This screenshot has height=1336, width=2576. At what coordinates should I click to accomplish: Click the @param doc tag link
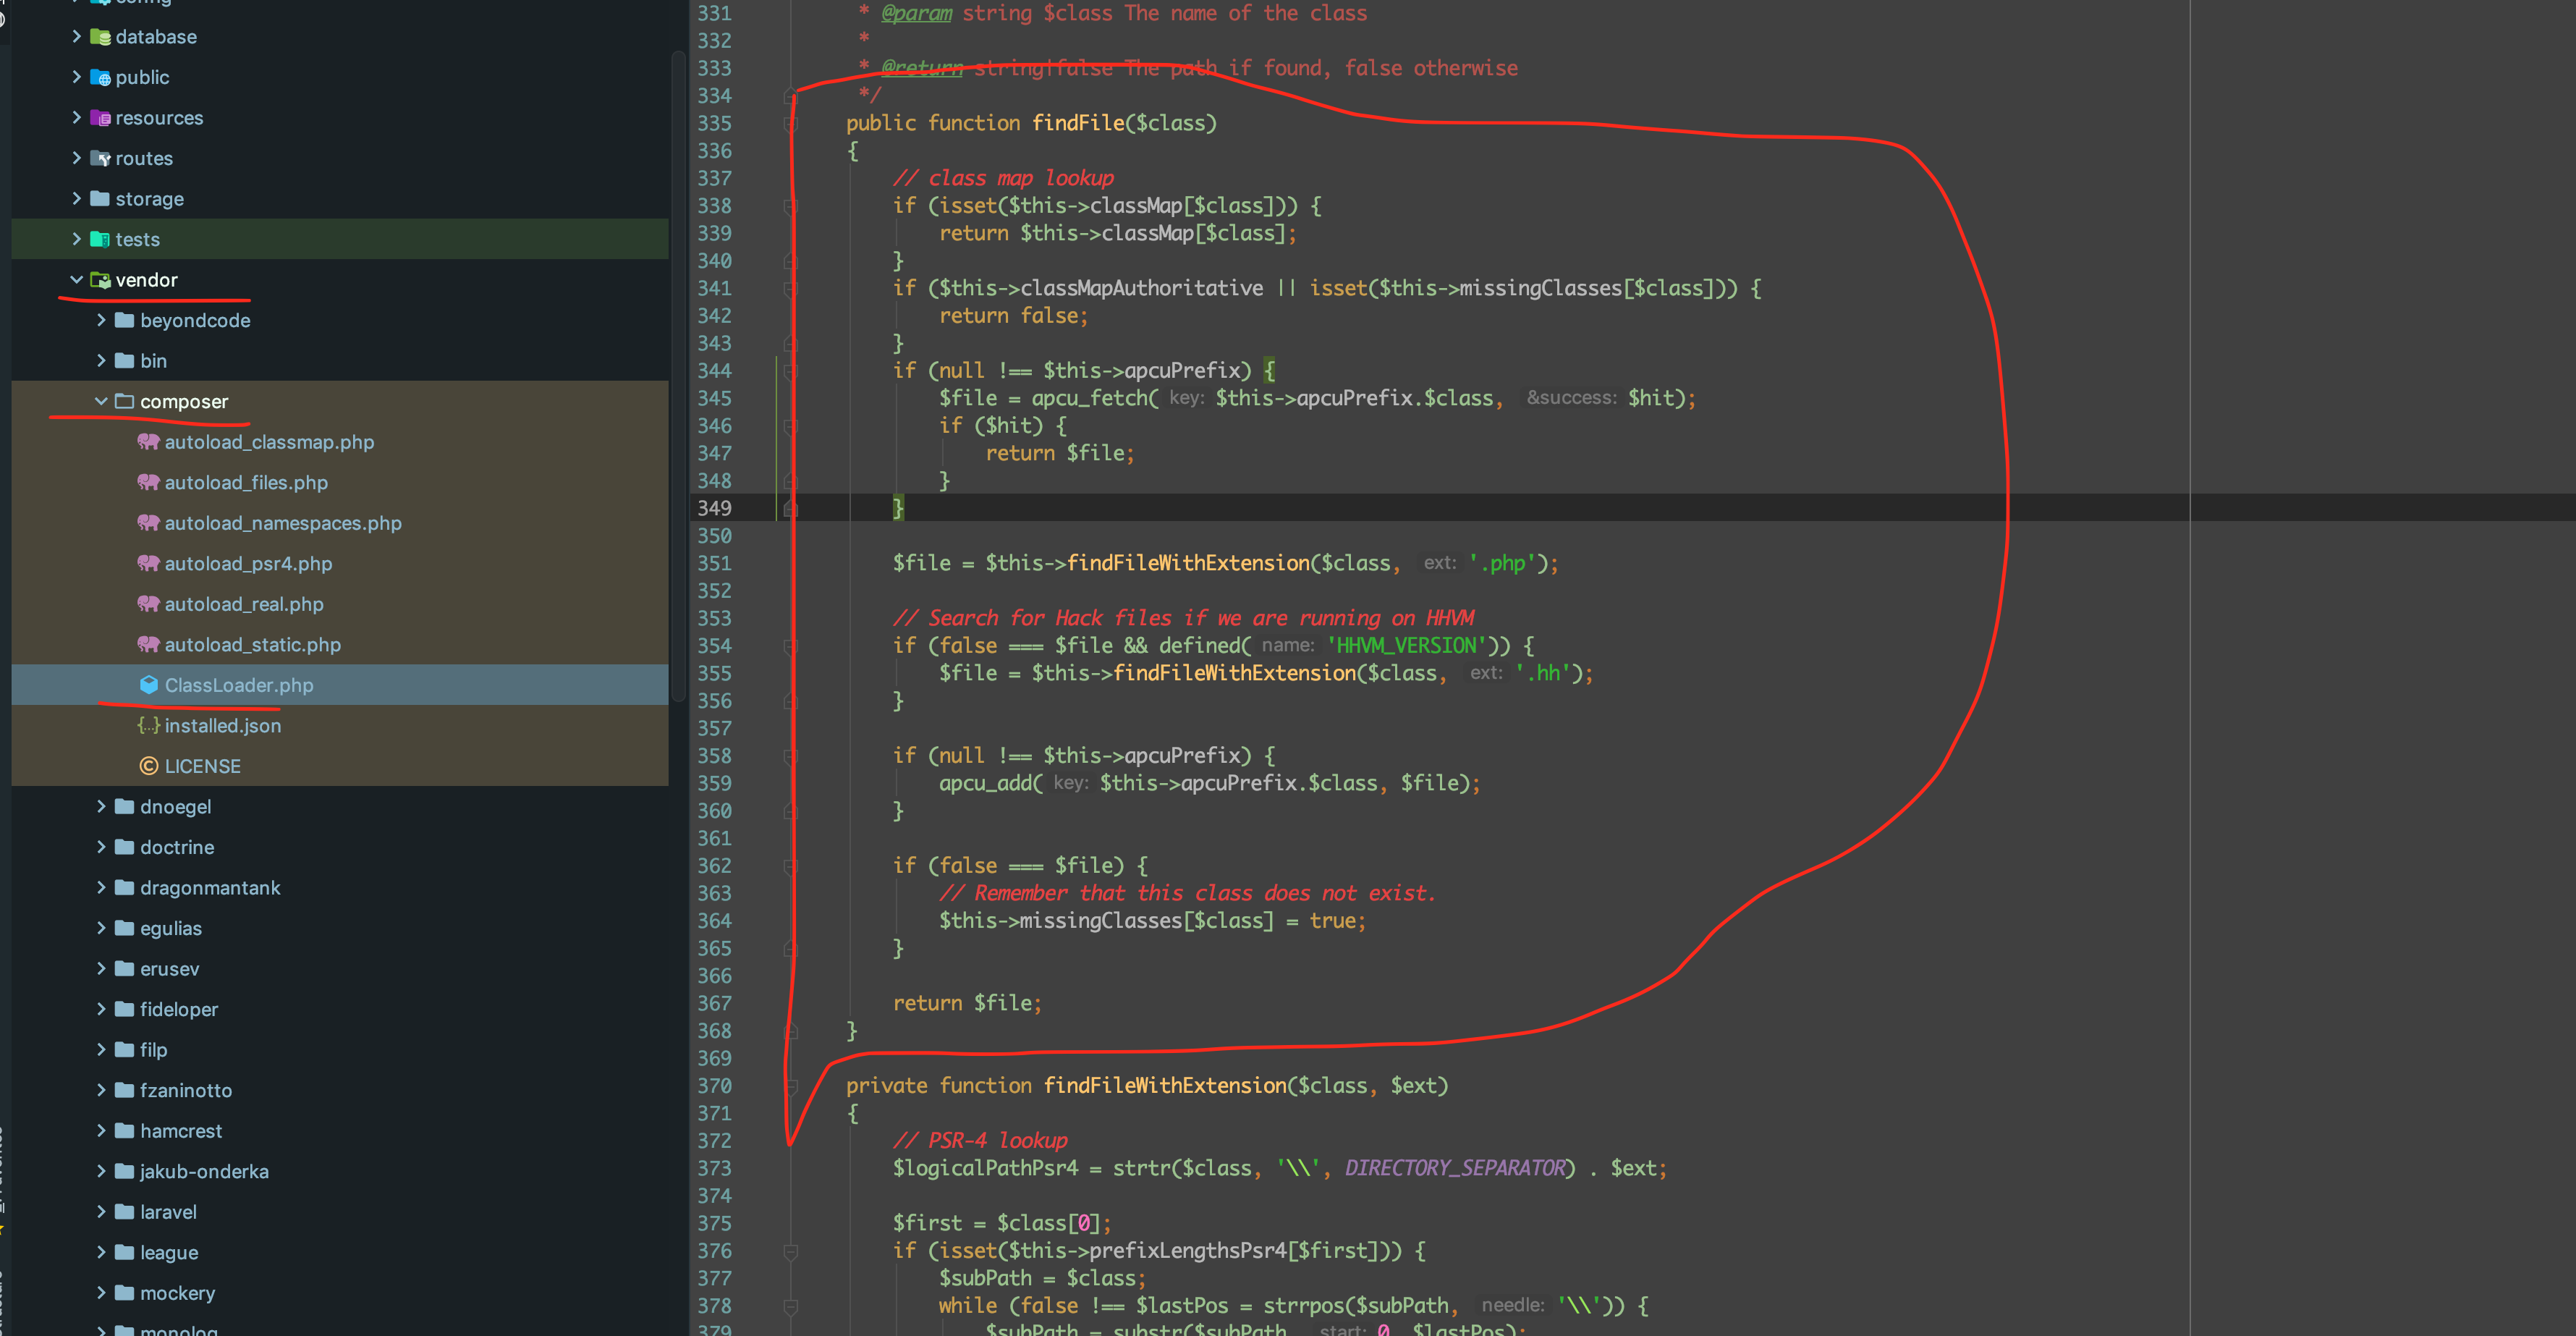[916, 13]
